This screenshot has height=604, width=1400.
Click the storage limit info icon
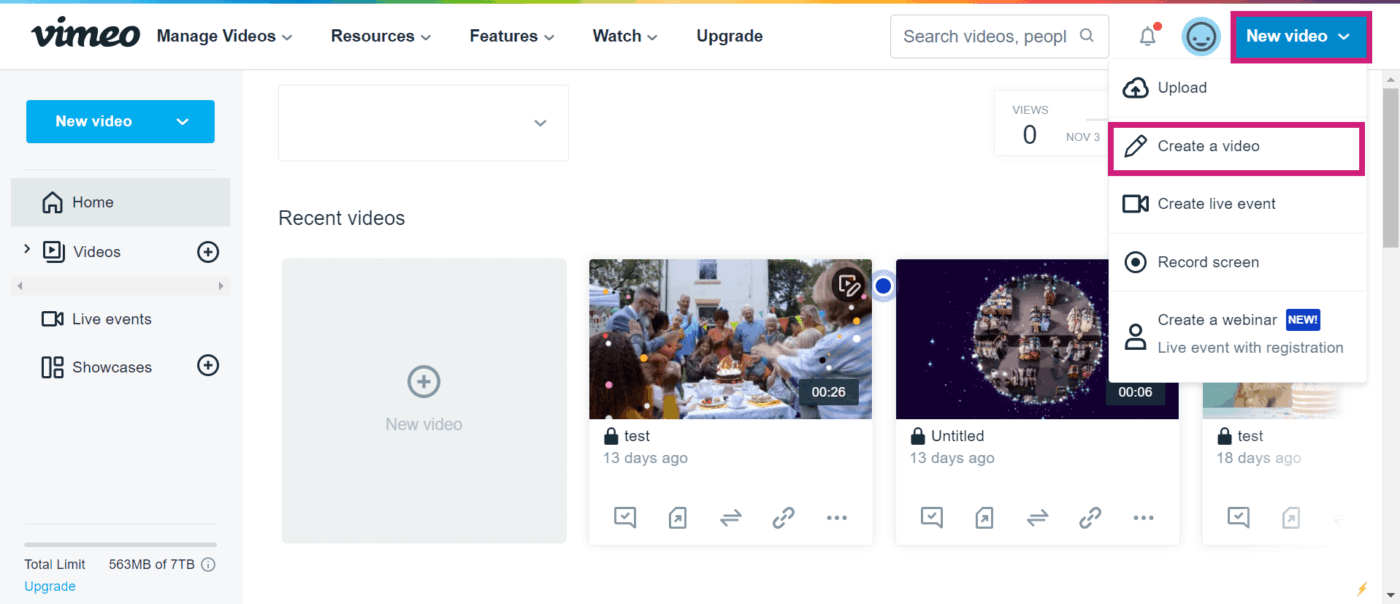click(208, 564)
